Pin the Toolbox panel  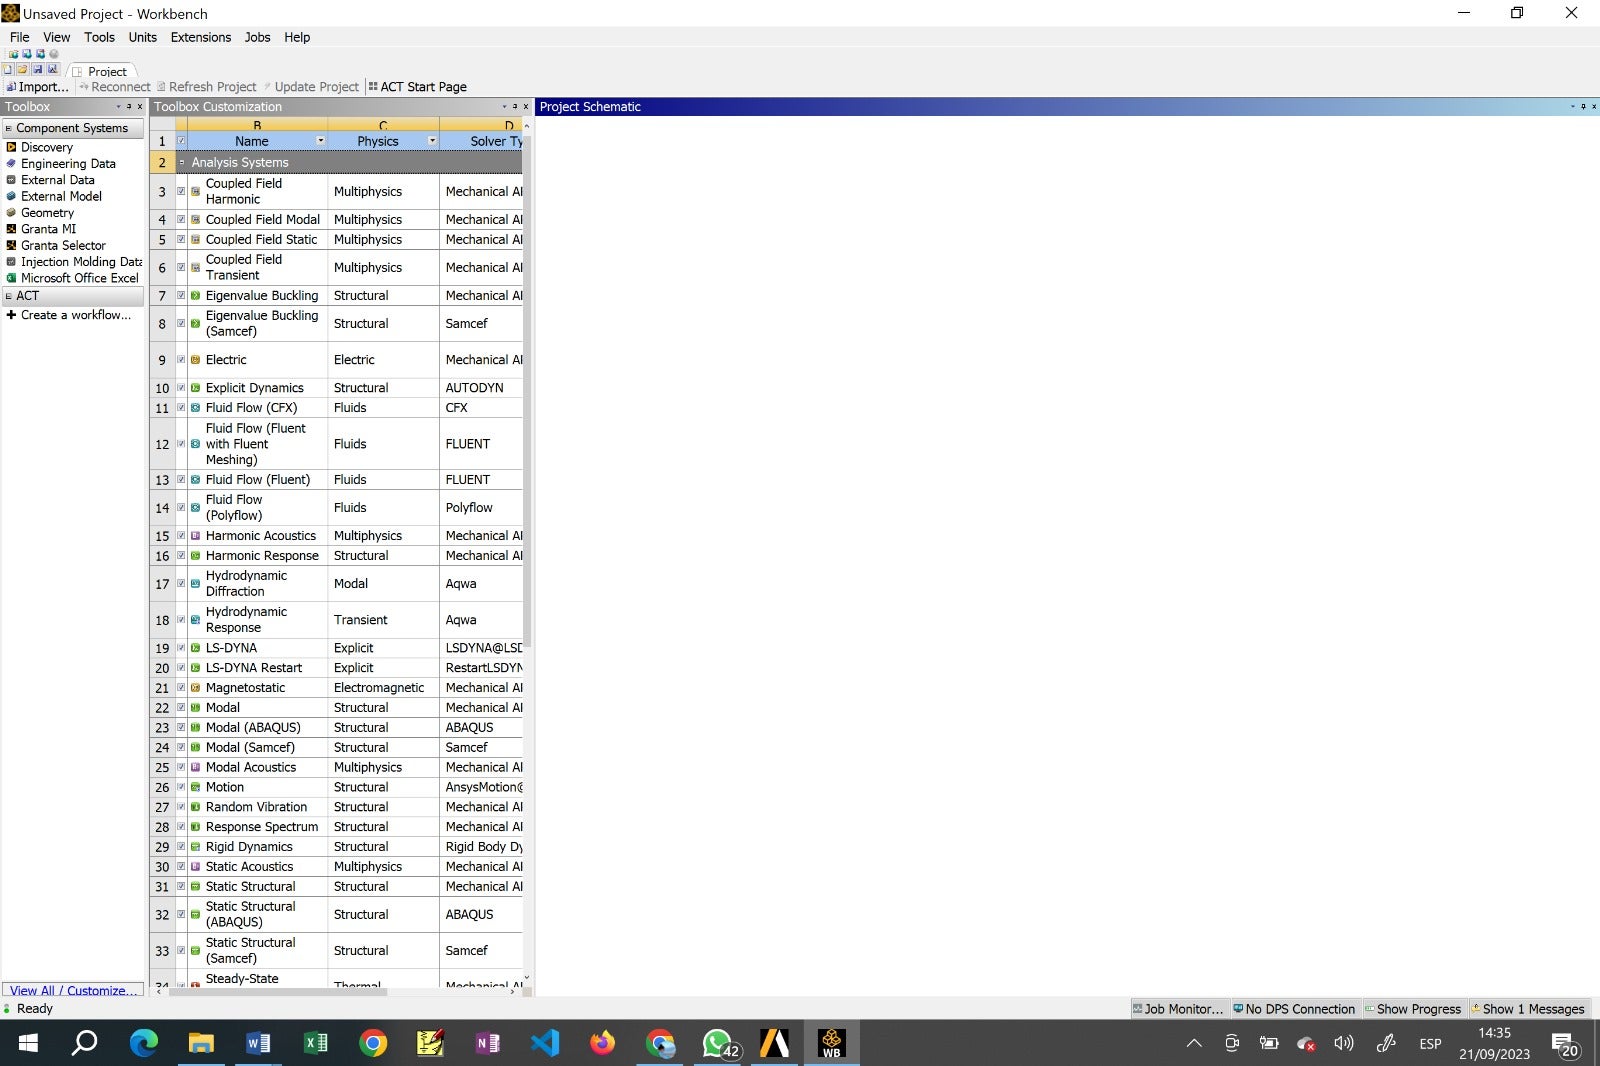129,107
